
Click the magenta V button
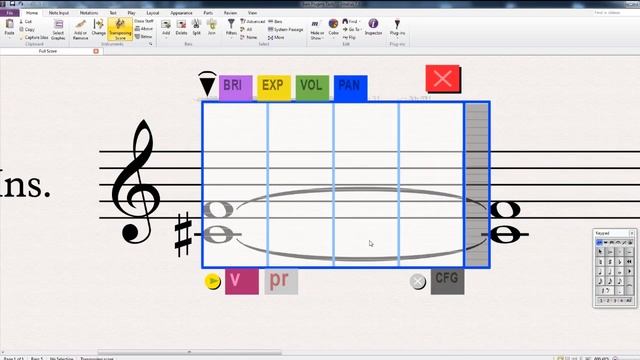[242, 281]
